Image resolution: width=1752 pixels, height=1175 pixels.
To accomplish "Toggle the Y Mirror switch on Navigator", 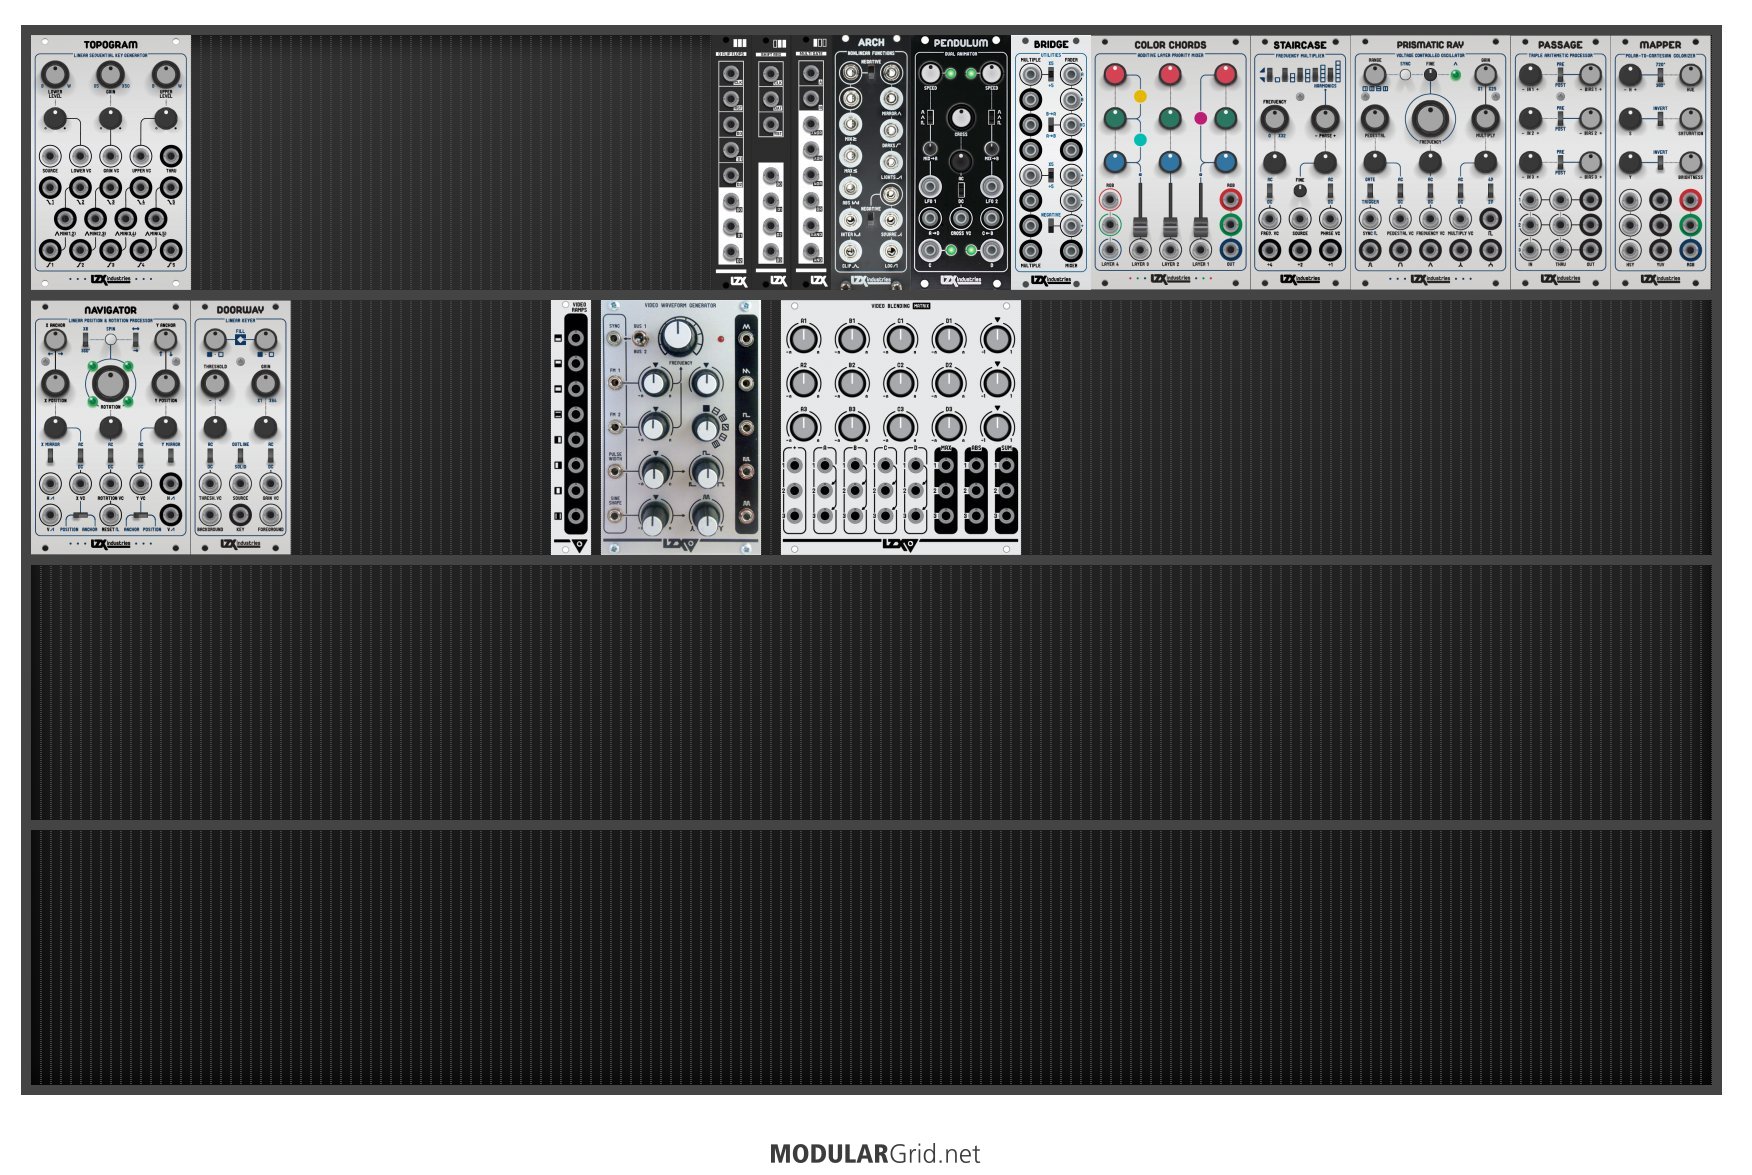I will coord(171,458).
